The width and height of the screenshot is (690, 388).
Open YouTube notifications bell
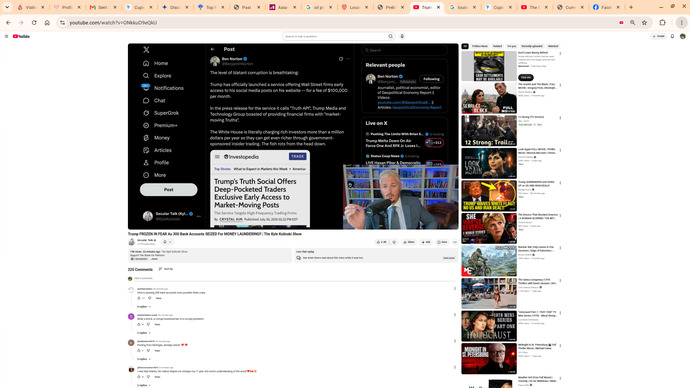tap(672, 37)
